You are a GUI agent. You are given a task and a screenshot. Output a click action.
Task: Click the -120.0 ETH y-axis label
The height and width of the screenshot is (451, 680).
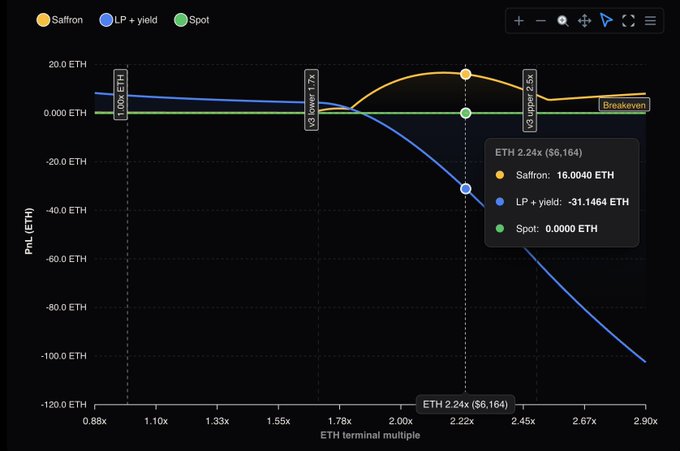click(x=64, y=405)
